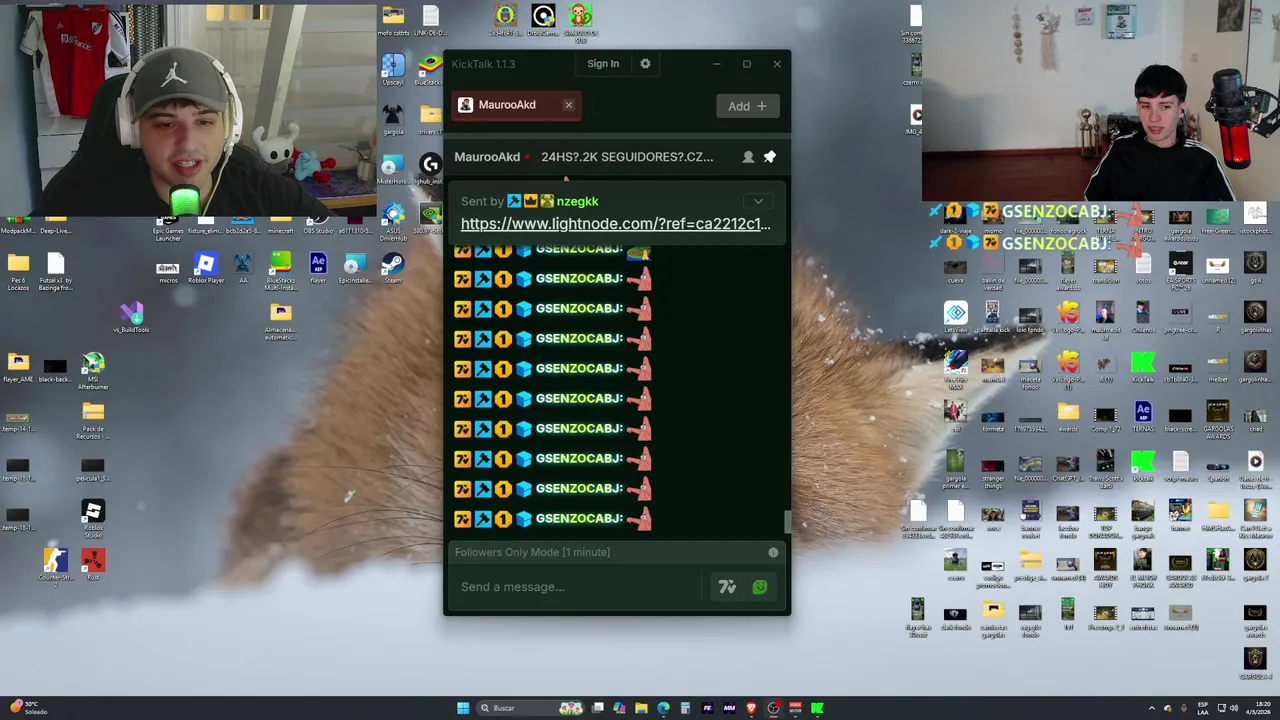Open green KickTalk taskbar icon
The image size is (1280, 720).
coord(817,708)
